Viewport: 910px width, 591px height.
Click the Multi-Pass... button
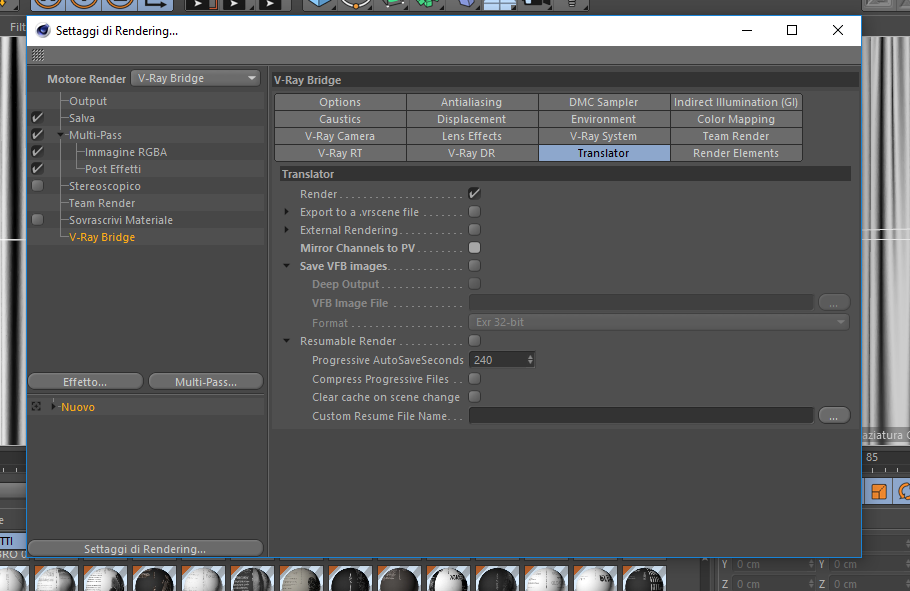coord(206,381)
